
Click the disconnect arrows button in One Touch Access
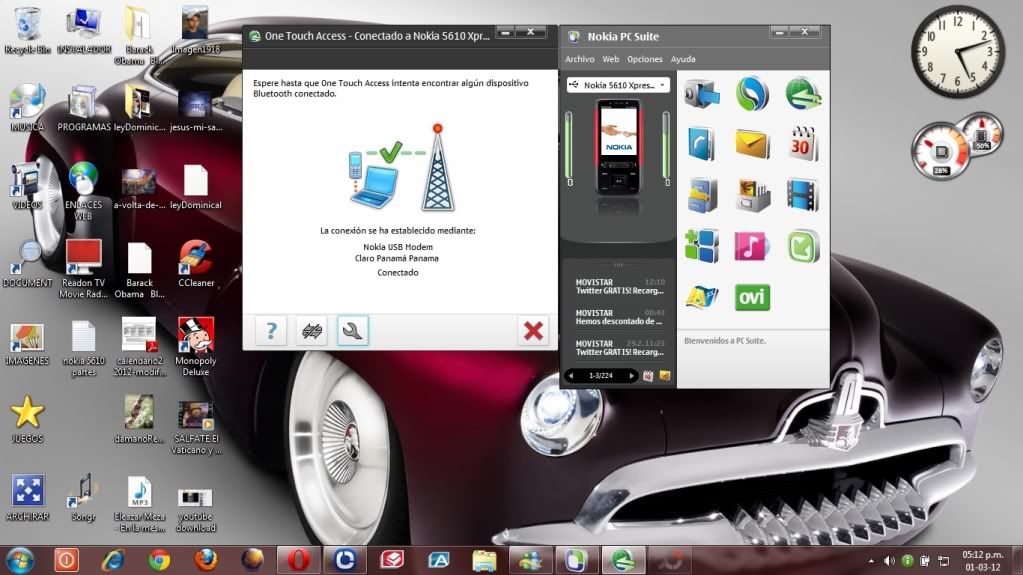click(312, 331)
